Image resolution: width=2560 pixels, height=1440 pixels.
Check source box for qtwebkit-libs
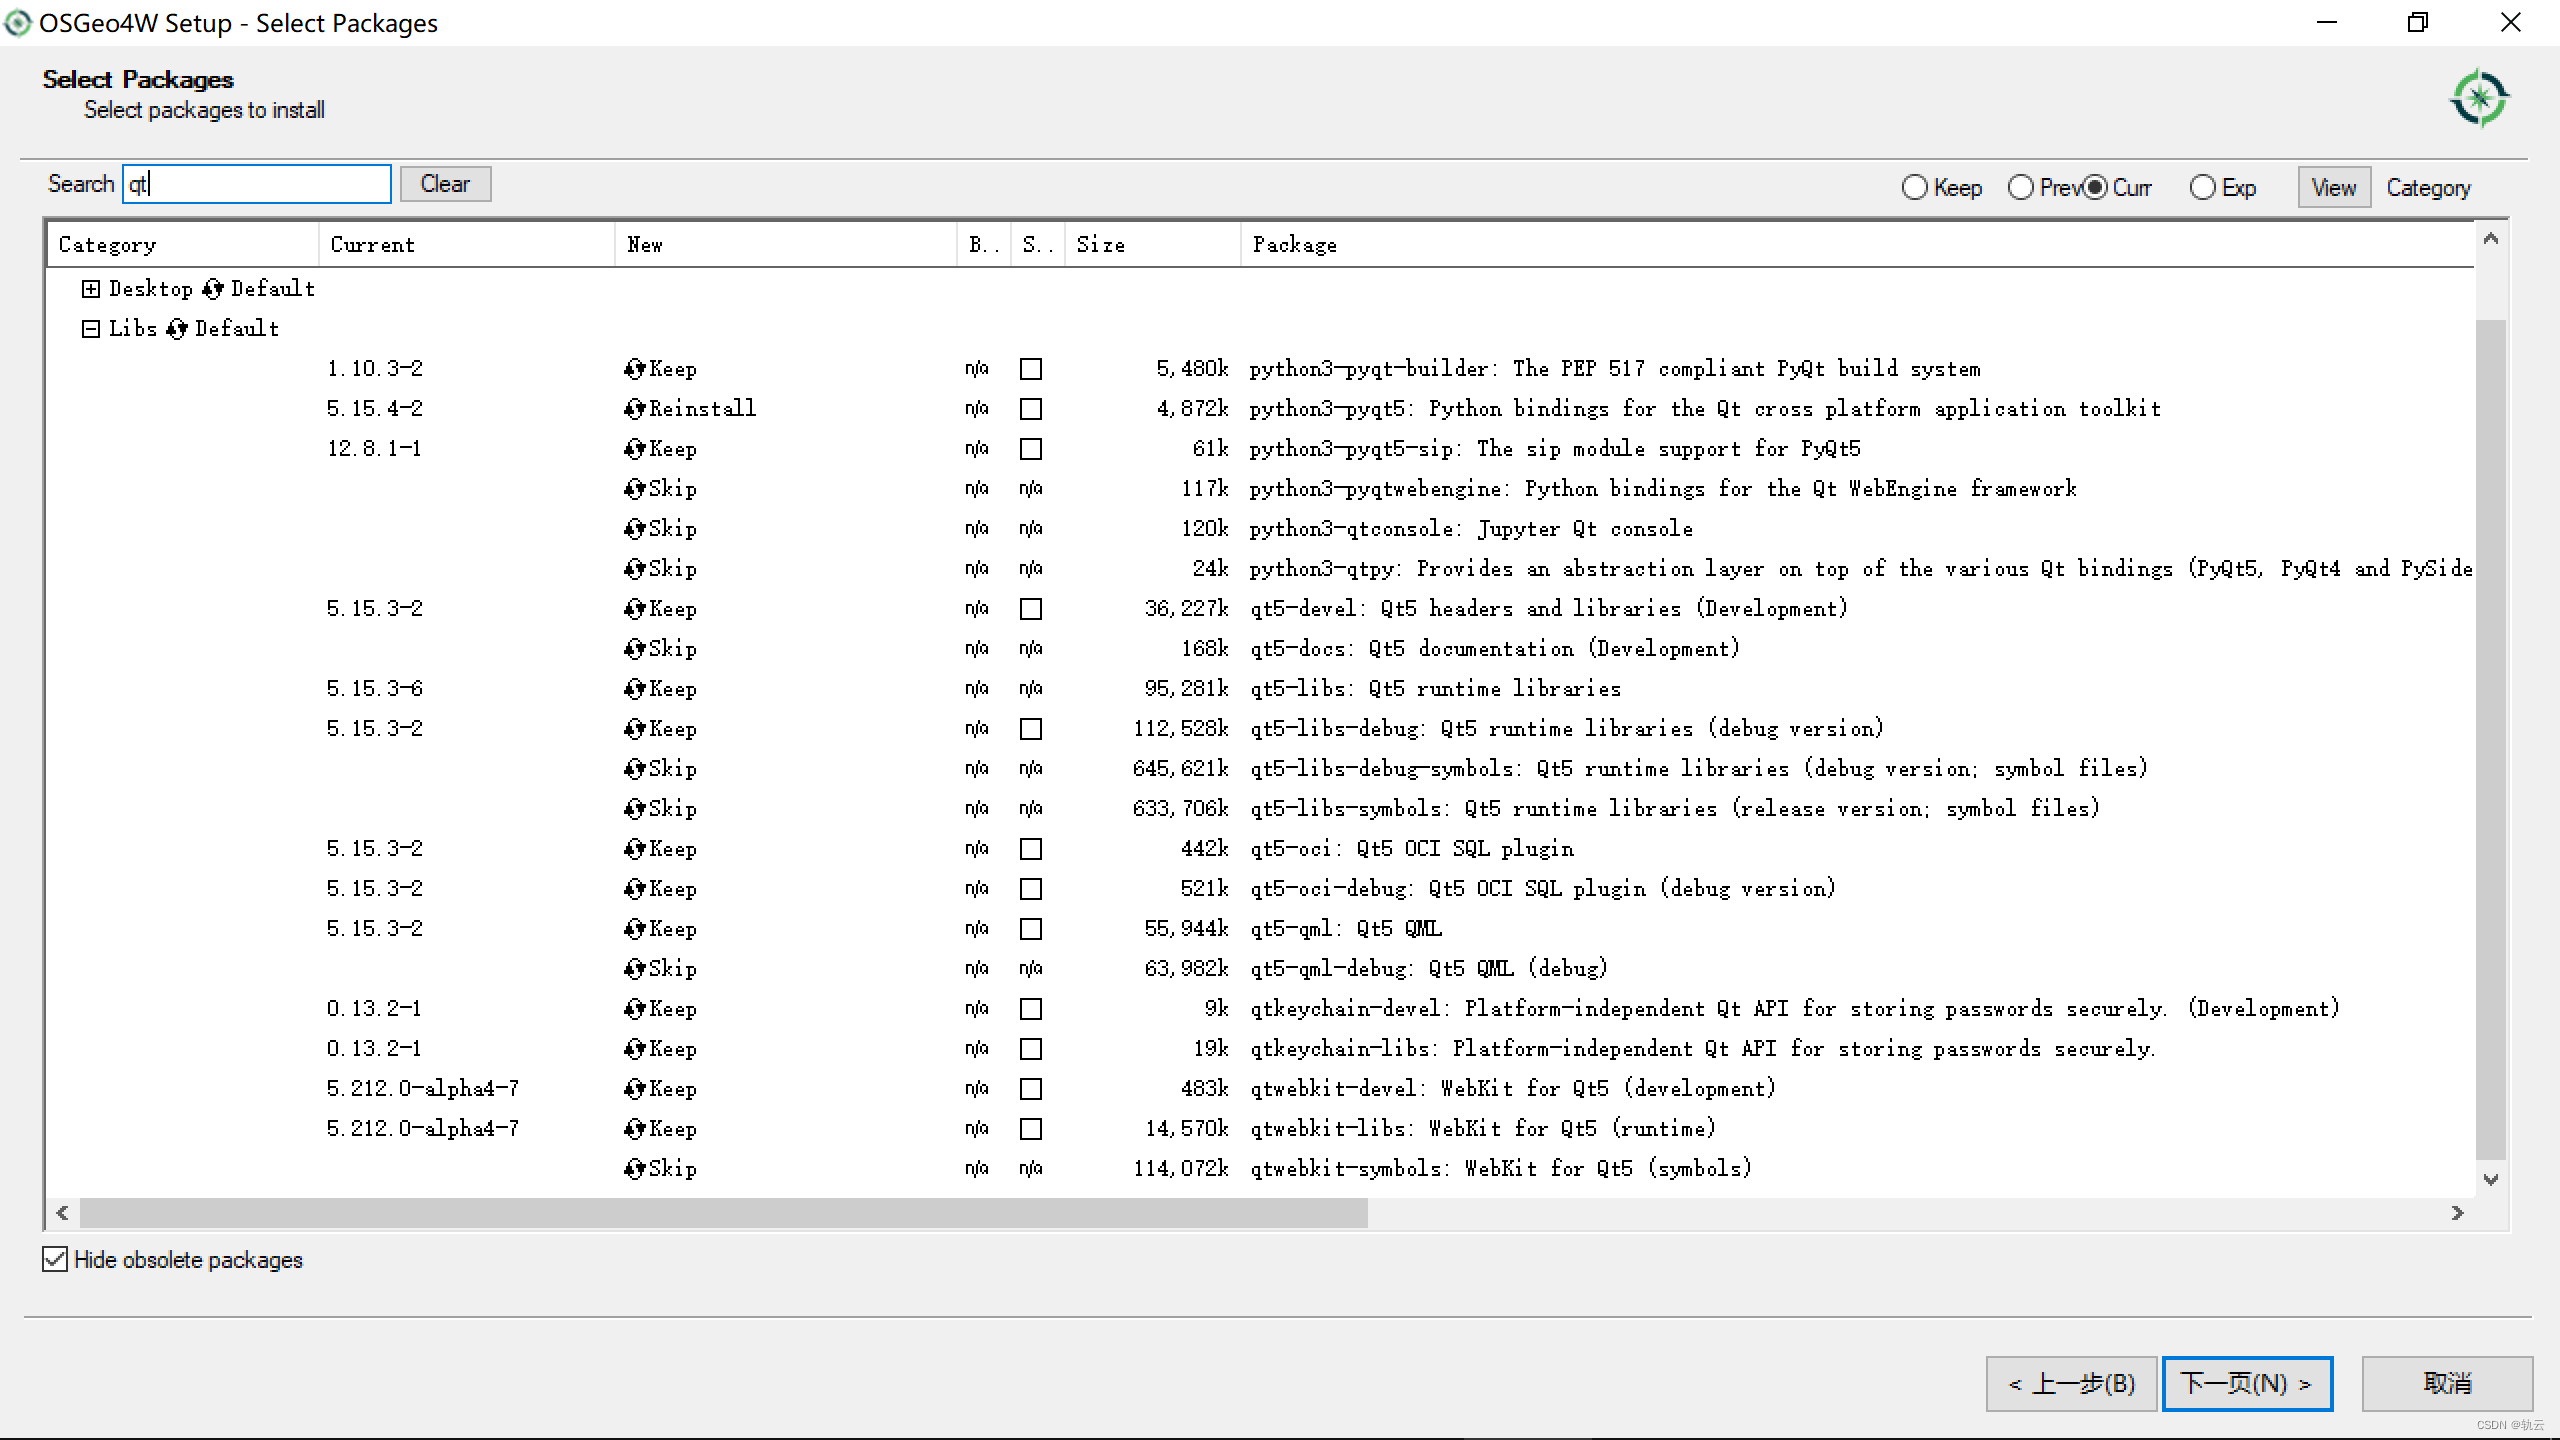point(1031,1129)
